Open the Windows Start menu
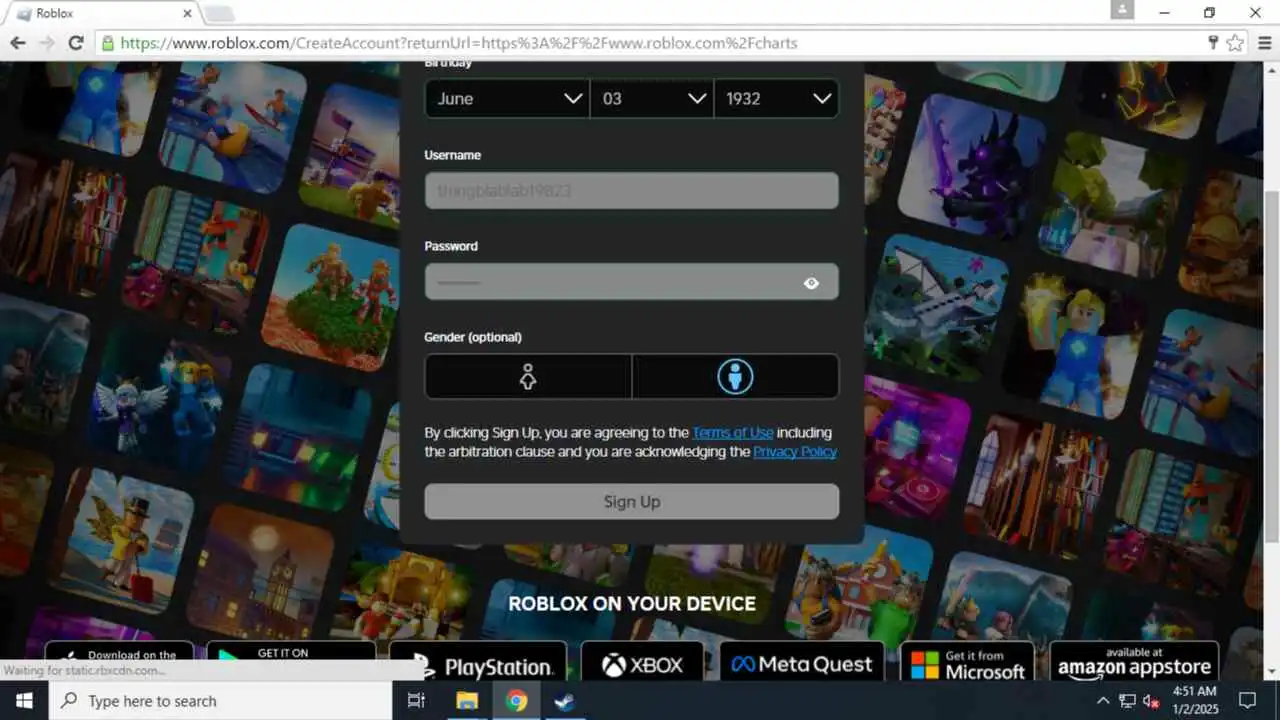Viewport: 1280px width, 720px height. 24,701
